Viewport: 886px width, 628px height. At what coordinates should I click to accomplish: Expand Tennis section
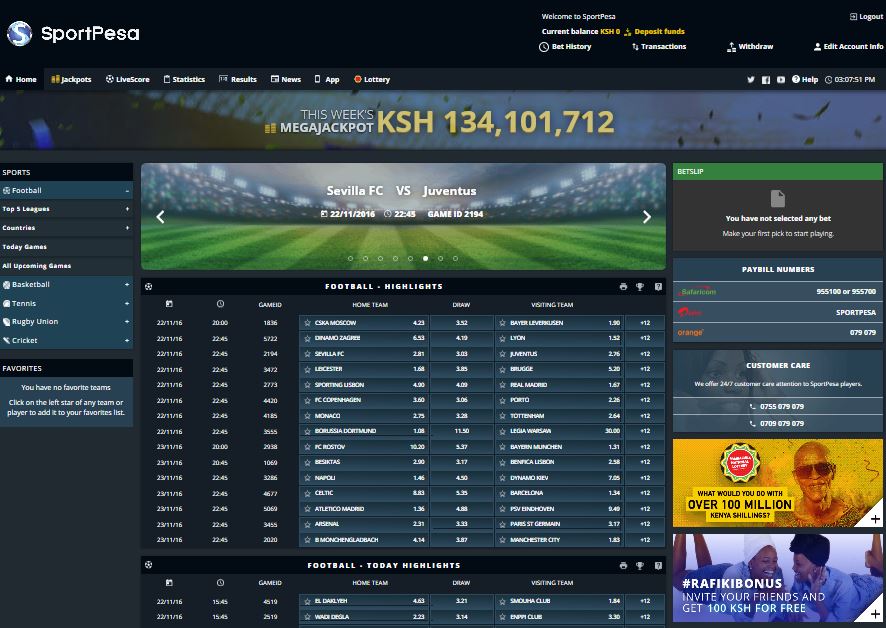pos(127,304)
